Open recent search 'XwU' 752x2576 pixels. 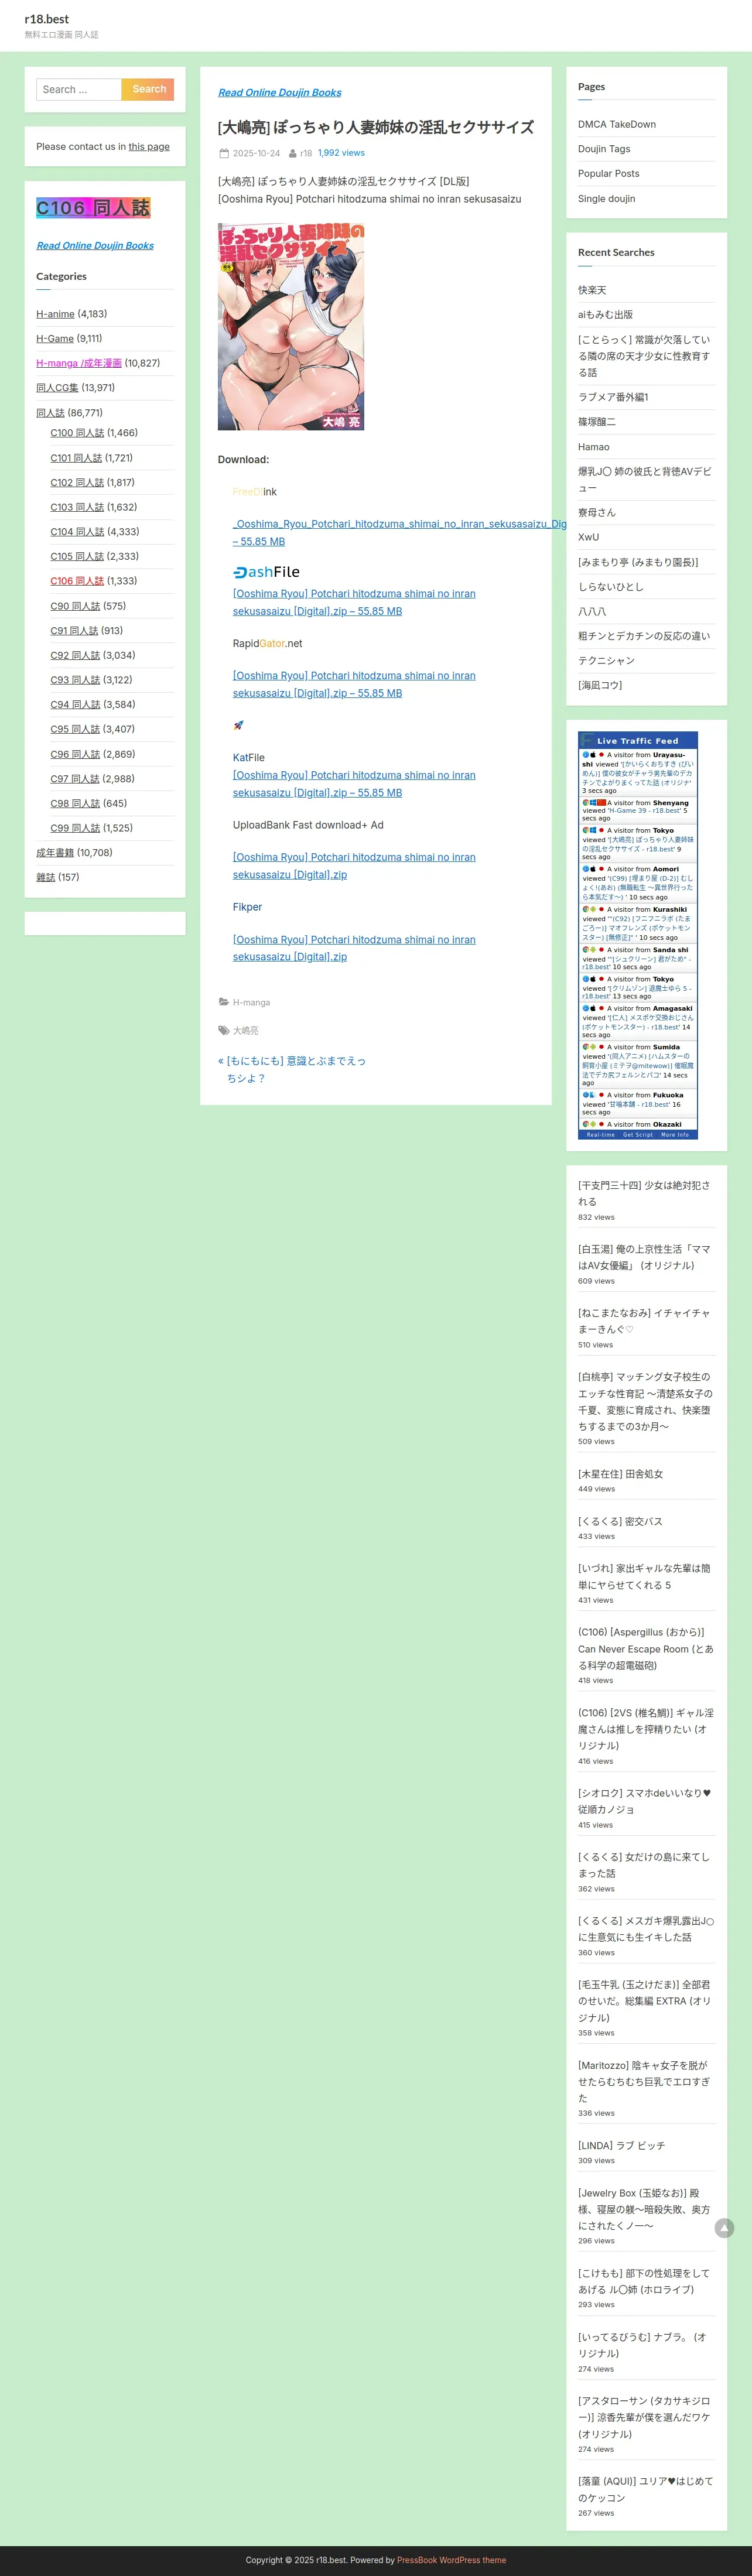pyautogui.click(x=588, y=537)
